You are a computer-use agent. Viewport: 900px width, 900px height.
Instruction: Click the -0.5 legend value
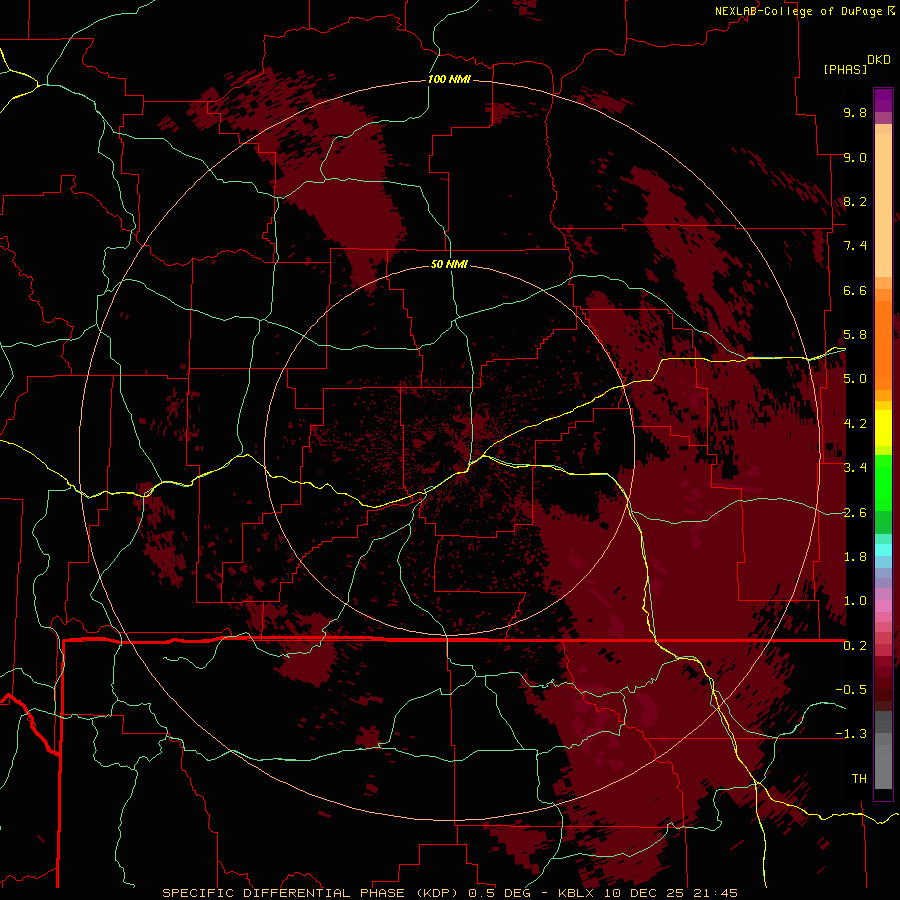tap(851, 690)
